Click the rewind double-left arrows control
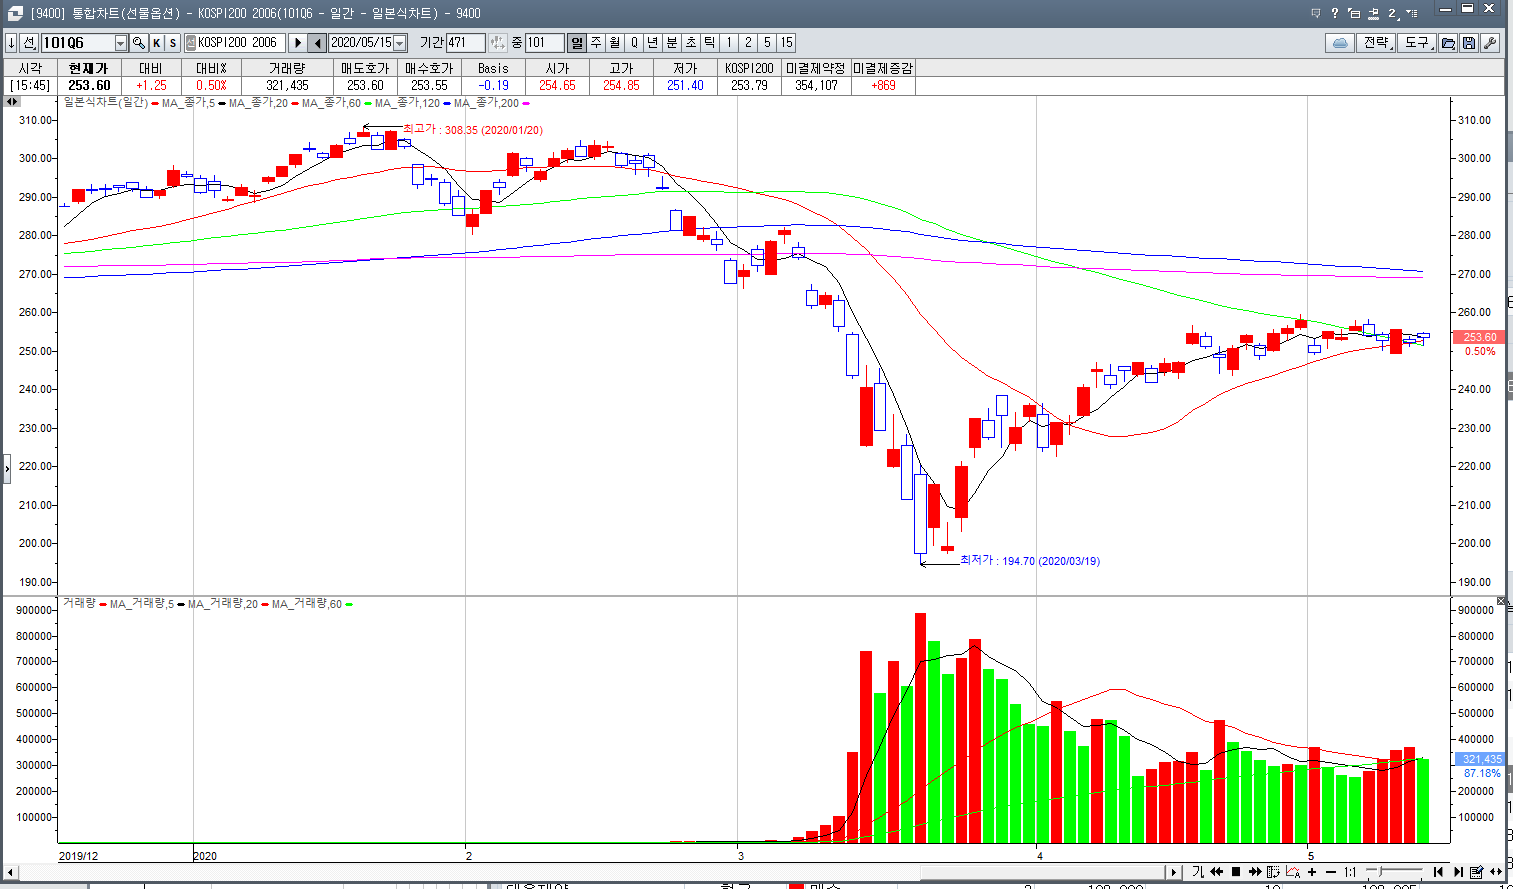Screen dimensions: 1513x889 1217,872
